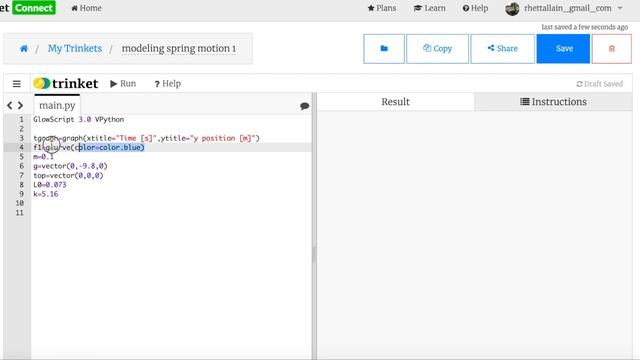The width and height of the screenshot is (640, 360).
Task: Click line 9 'k=5.16'
Action: tap(46, 194)
